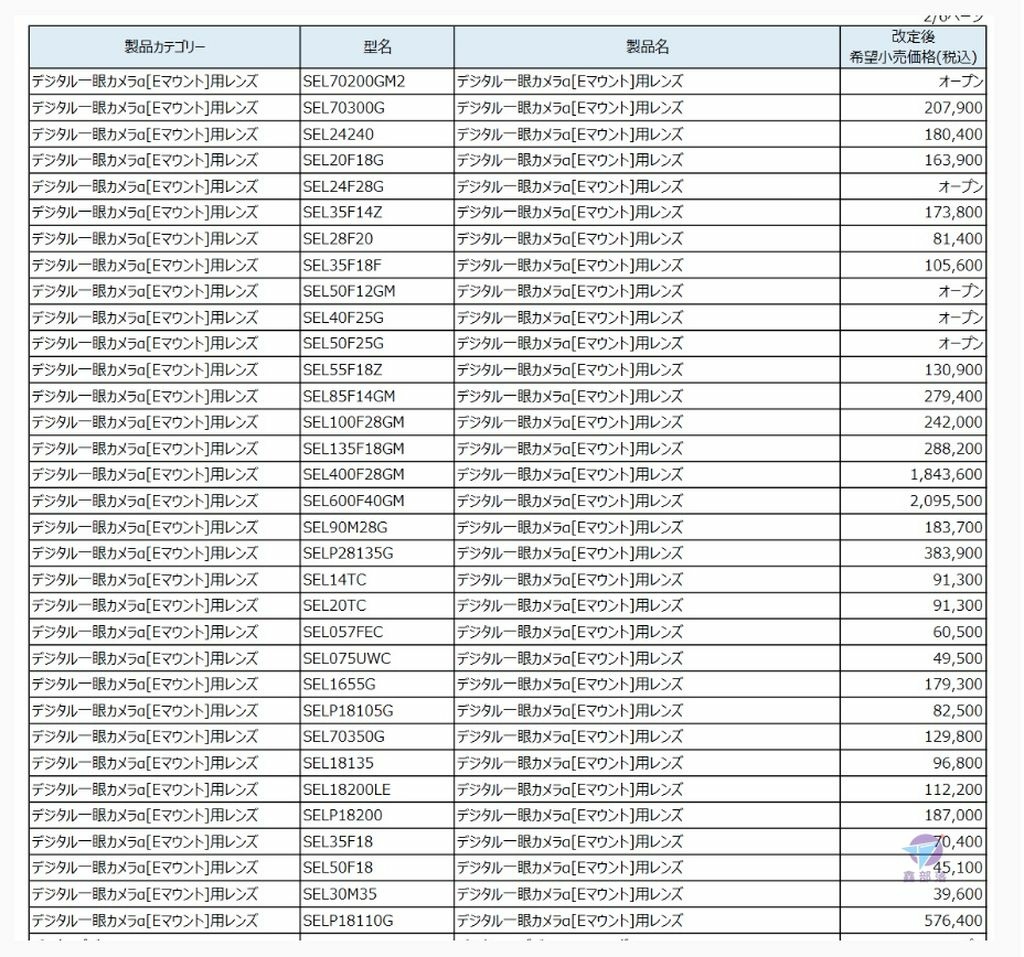Click price 60,500 in SEL057FEC row
The height and width of the screenshot is (957, 1024).
(x=957, y=632)
